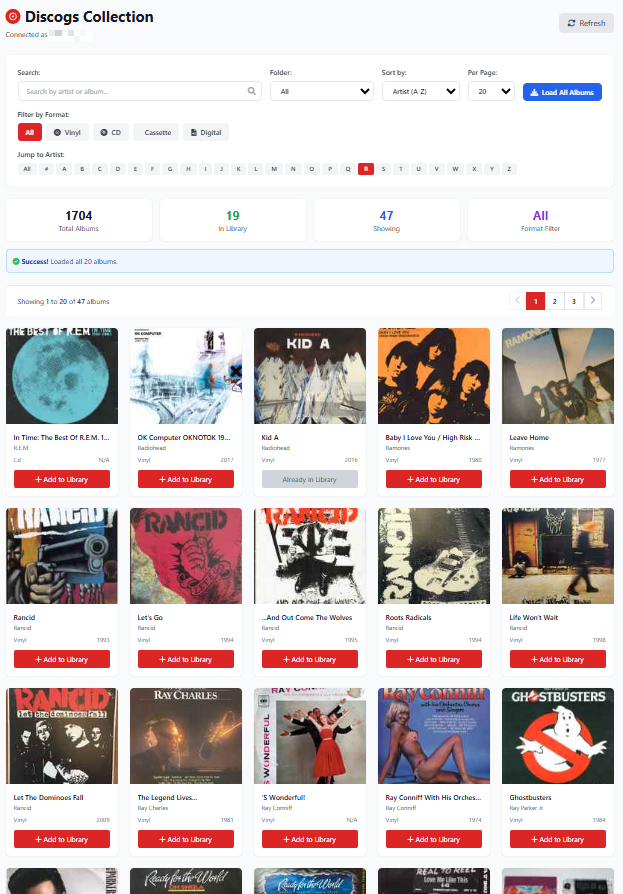
Task: Add In Time: Best Of R.E.M. to library
Action: tap(62, 479)
